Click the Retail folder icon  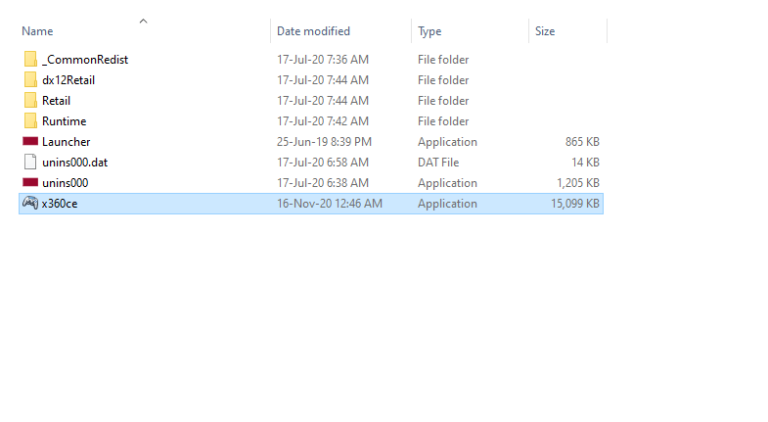30,100
